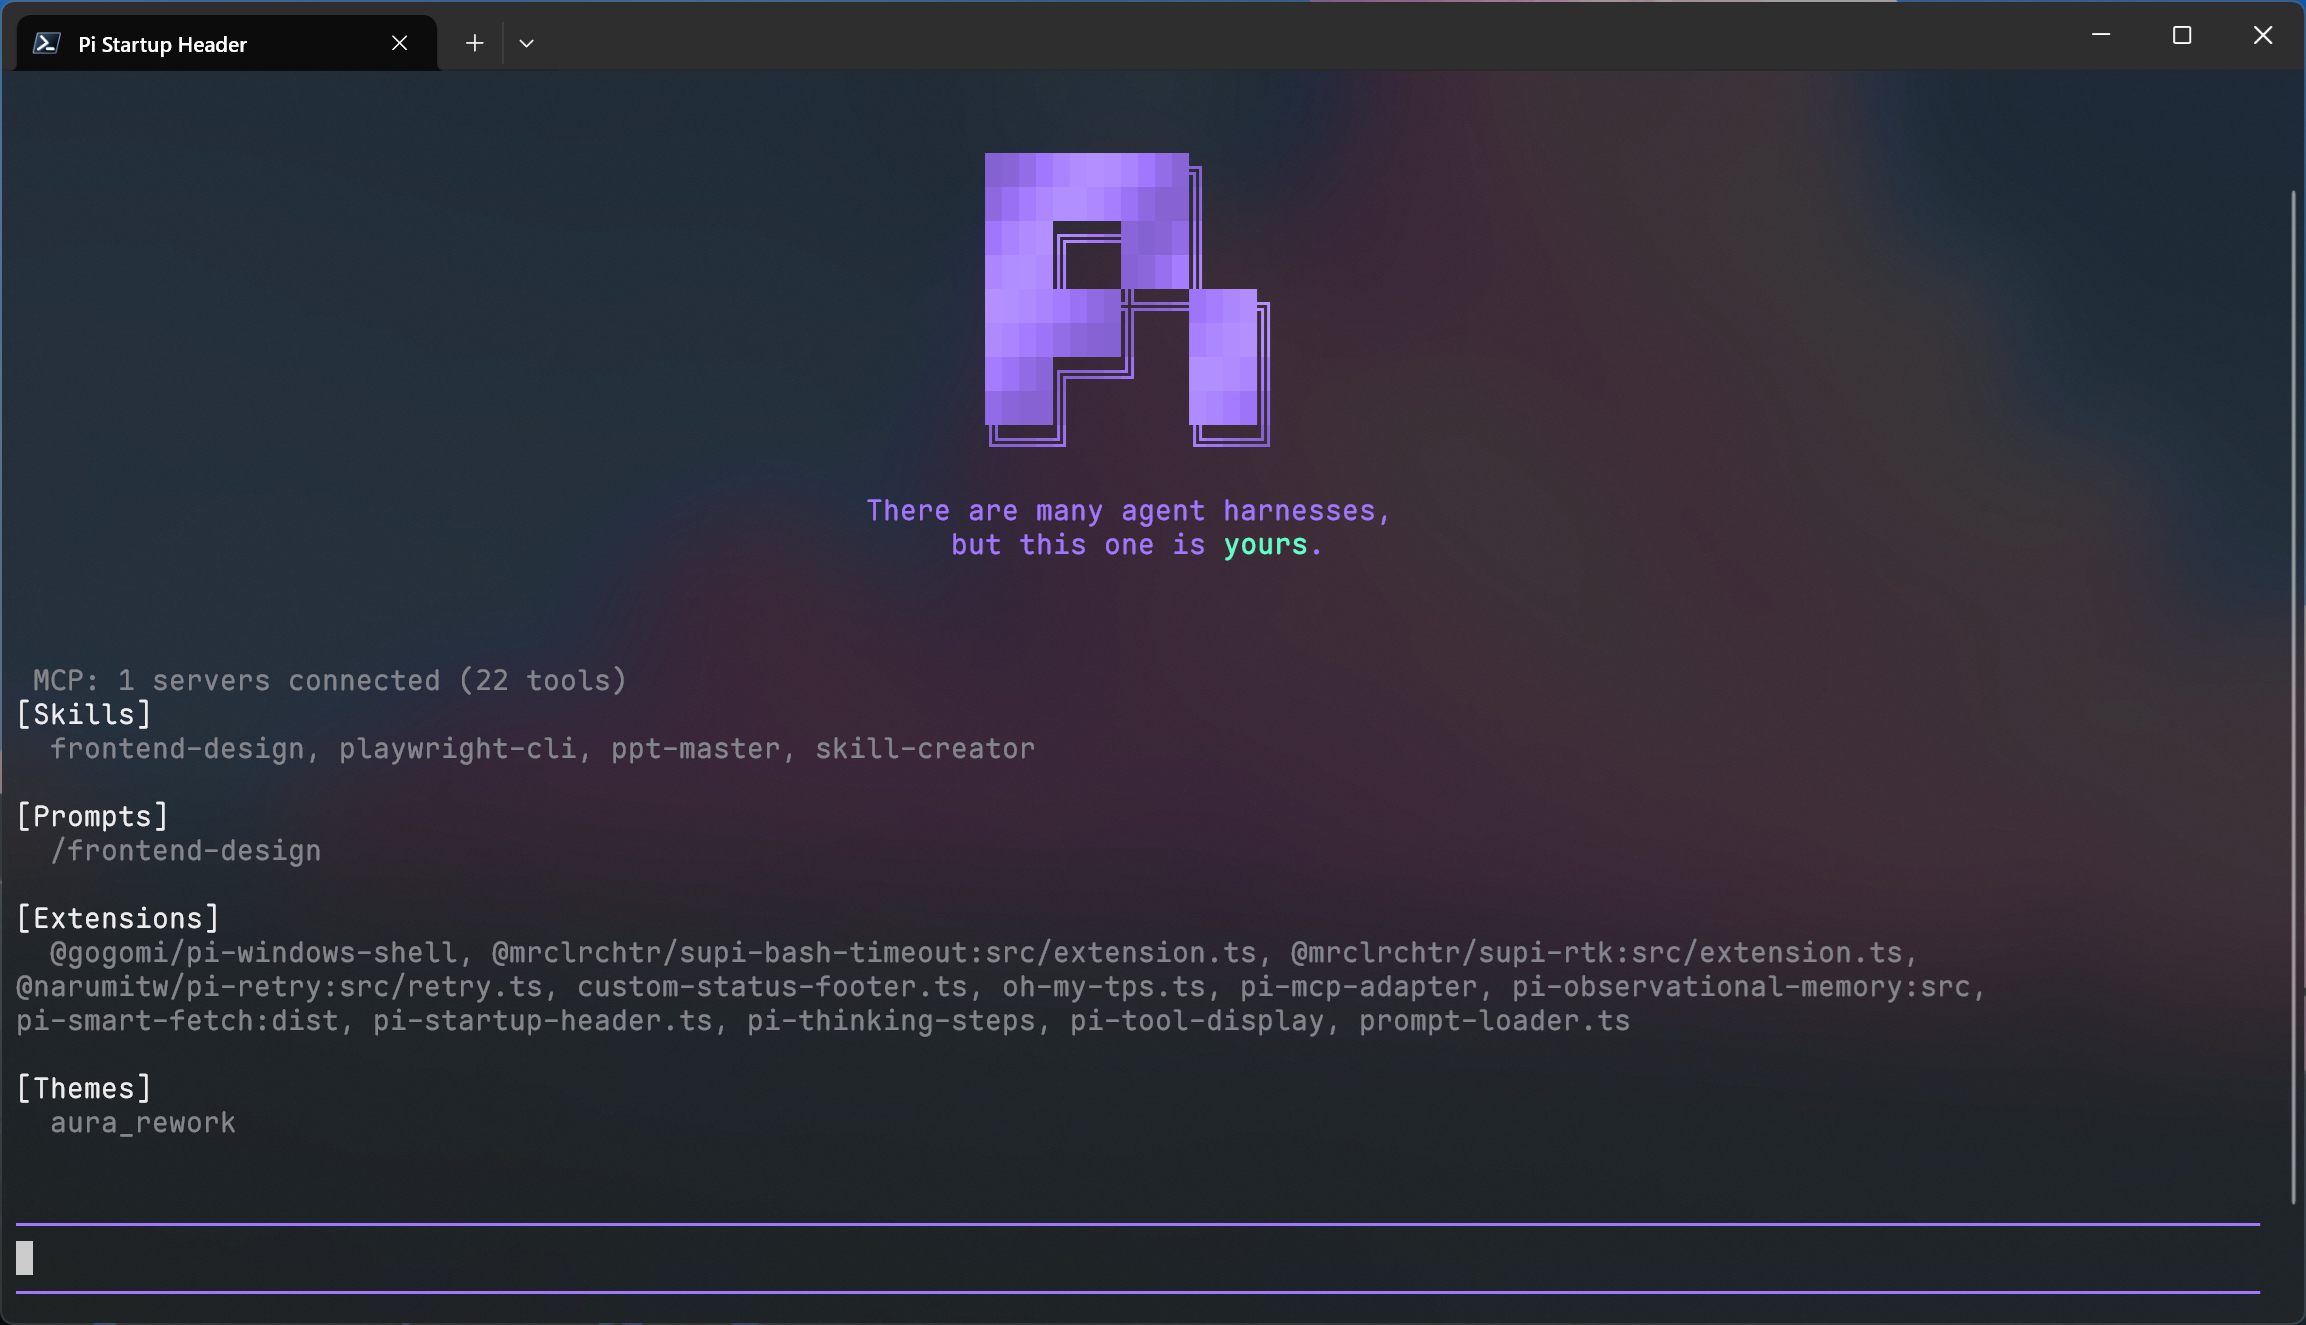Focus the prompt input field

coord(1138,1258)
